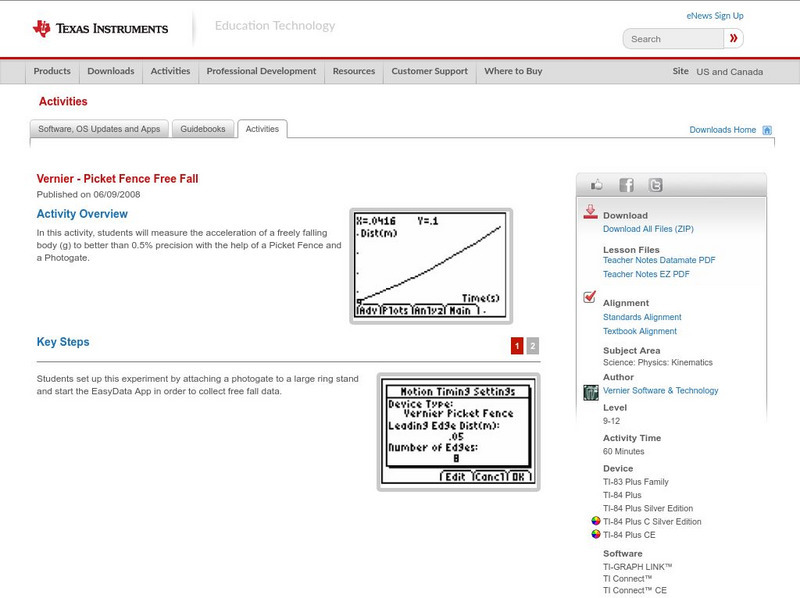Share the activity on Facebook

625,184
